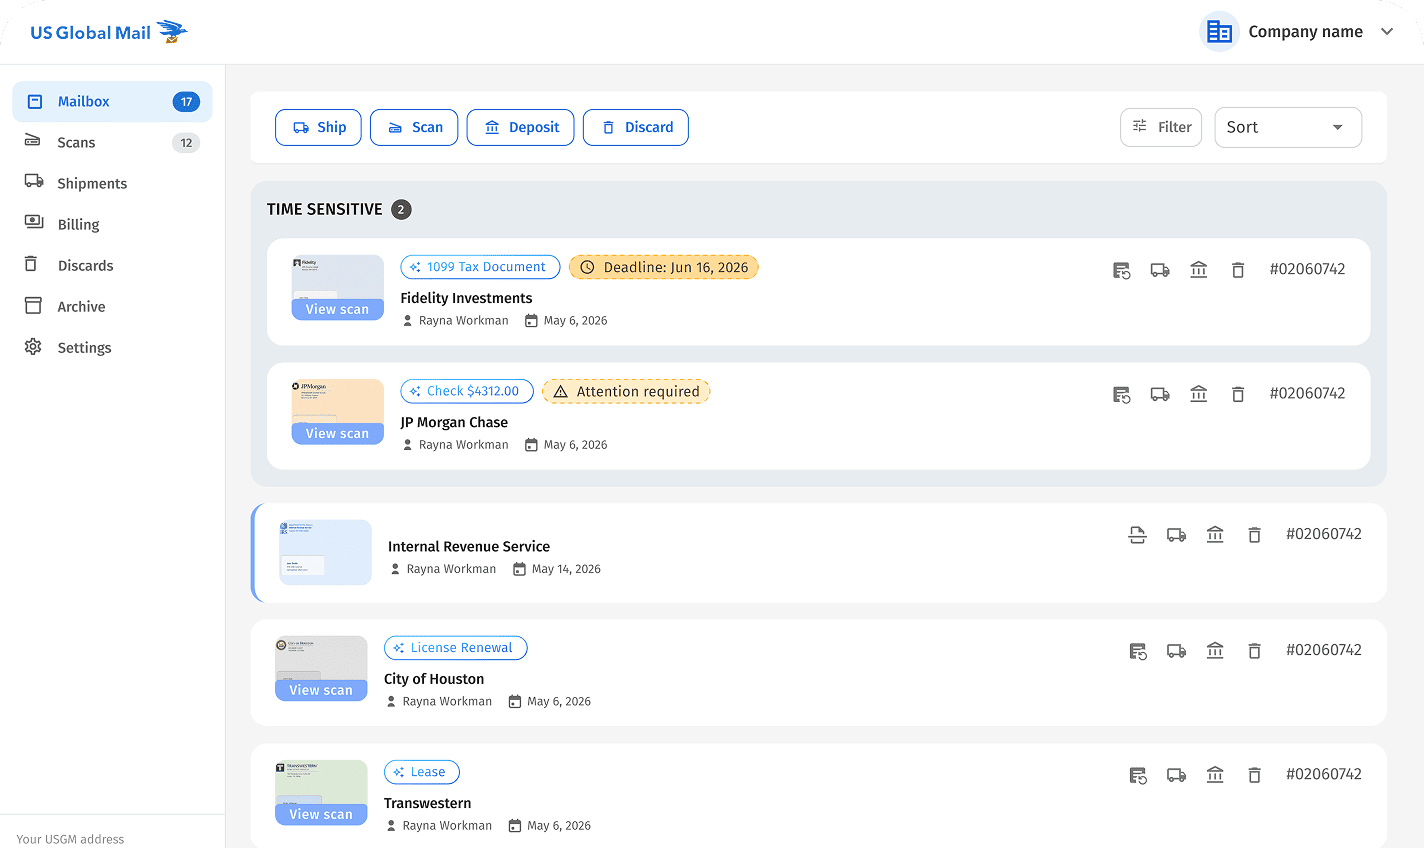1424x848 pixels.
Task: Click the JP Morgan Chase sender name
Action: point(454,422)
